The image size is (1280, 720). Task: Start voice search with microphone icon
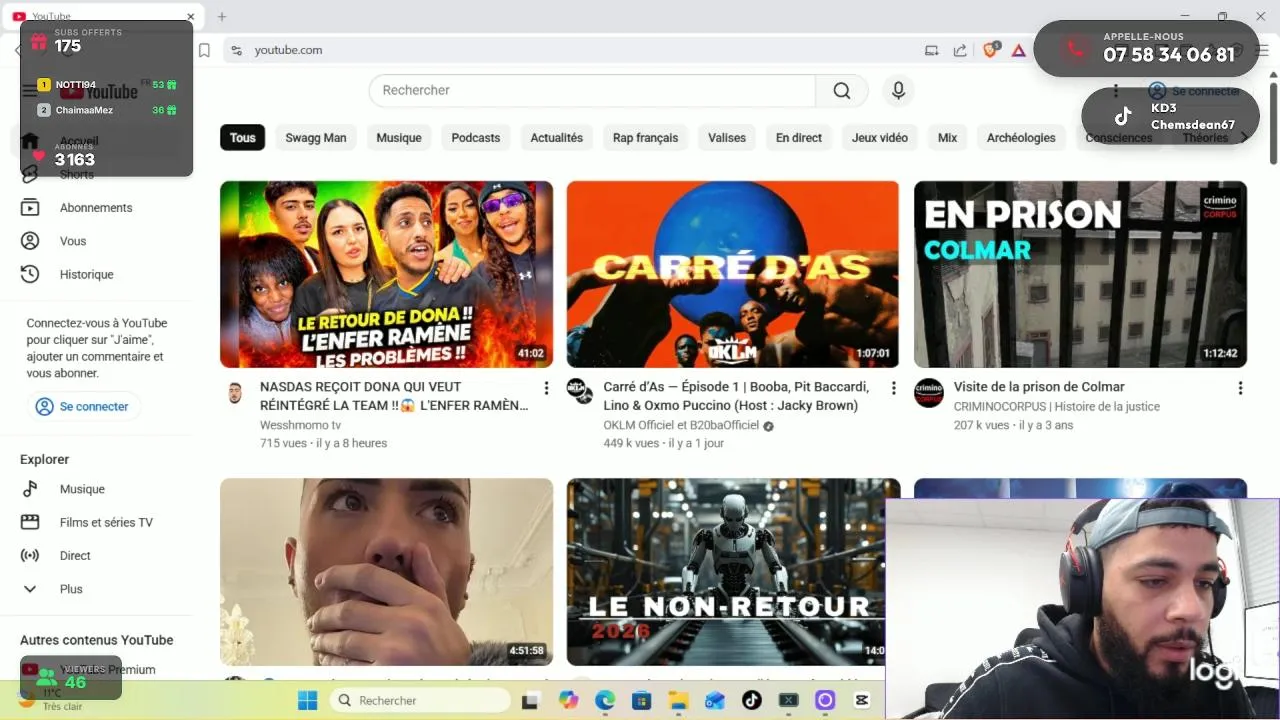pyautogui.click(x=898, y=91)
